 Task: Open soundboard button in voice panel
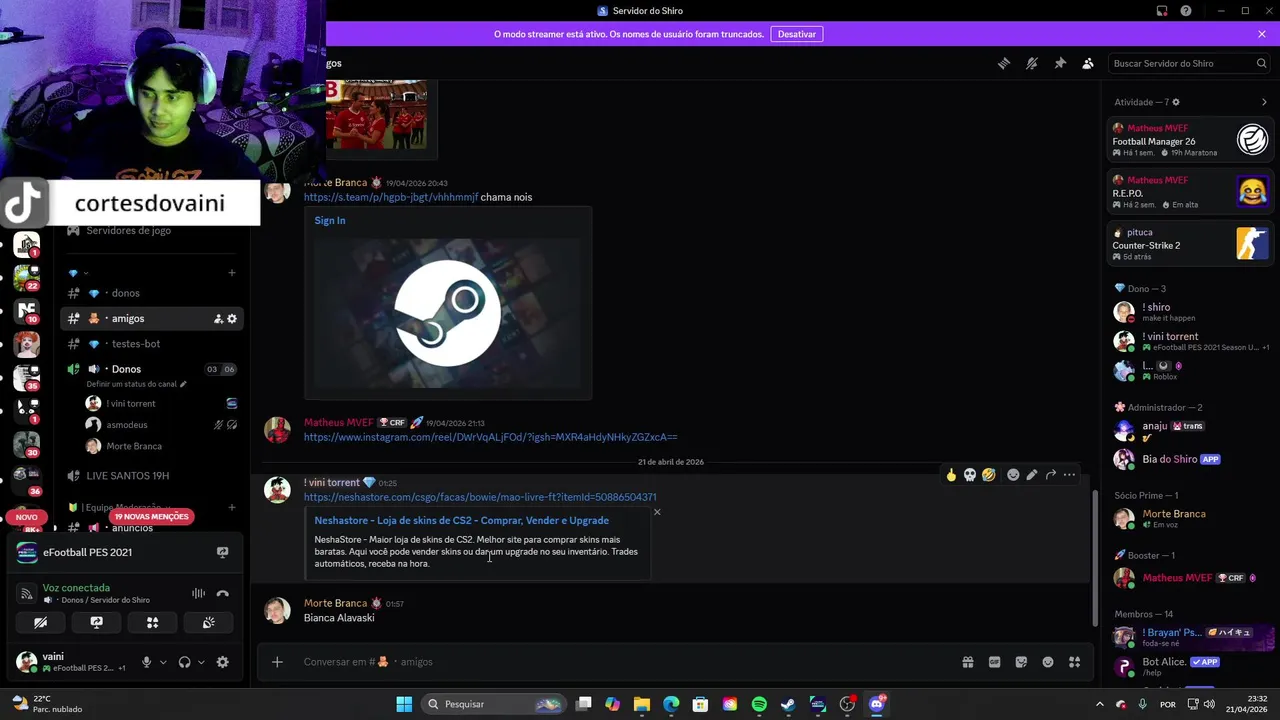tap(208, 622)
